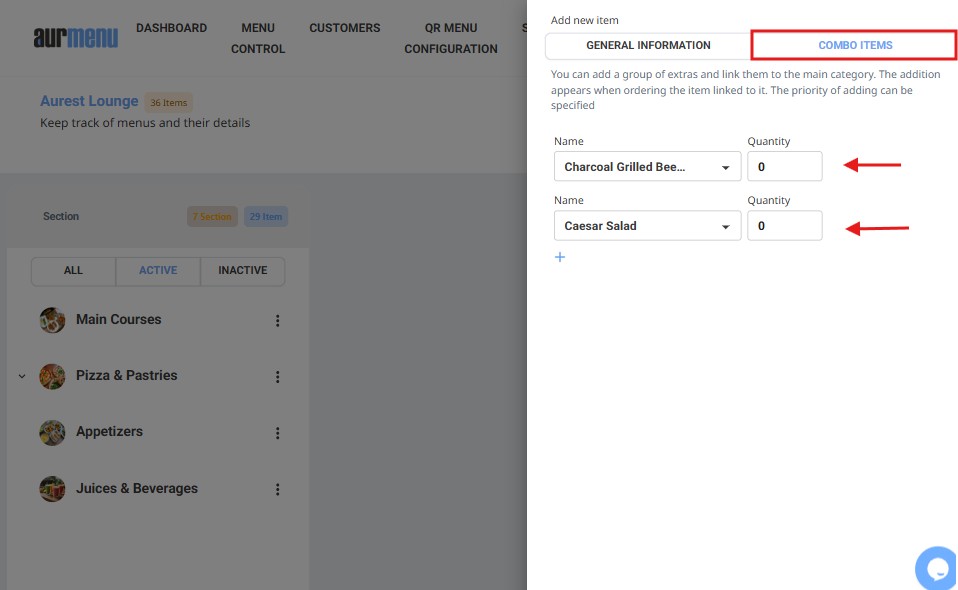Open three-dot menu for Appetizers
Screen dimensions: 958x590
[x=277, y=433]
